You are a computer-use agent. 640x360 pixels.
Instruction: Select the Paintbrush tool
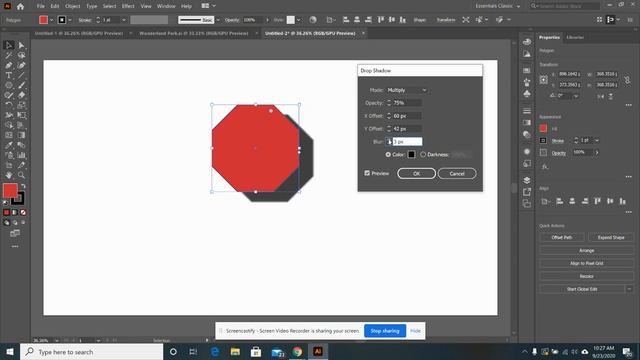21,85
